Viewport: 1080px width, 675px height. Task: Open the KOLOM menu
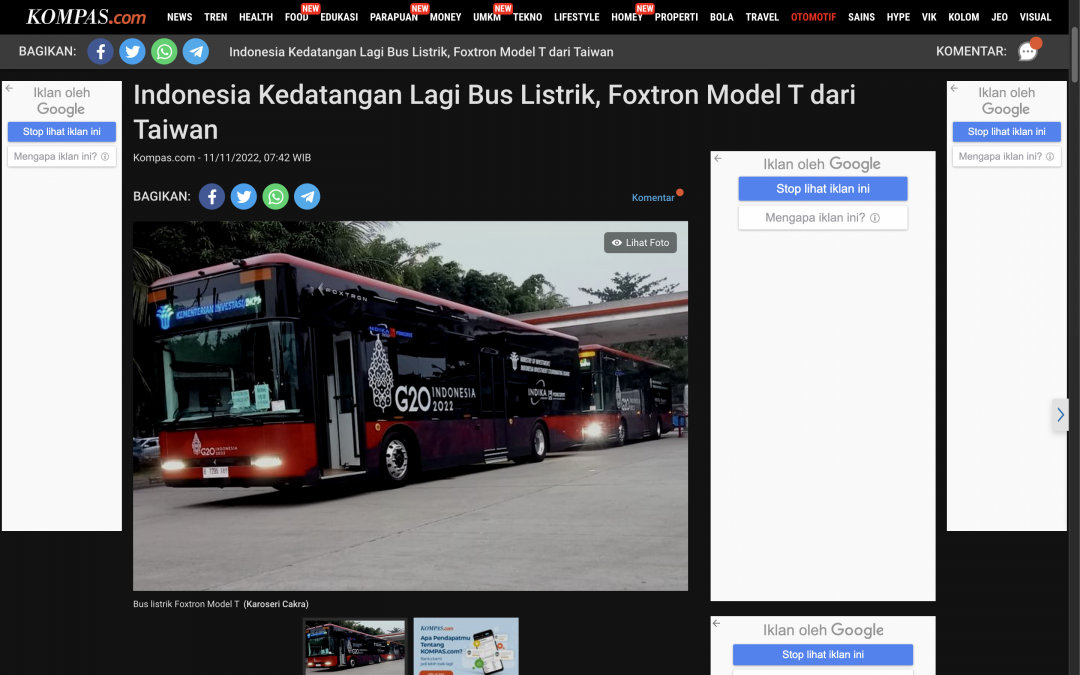[964, 17]
